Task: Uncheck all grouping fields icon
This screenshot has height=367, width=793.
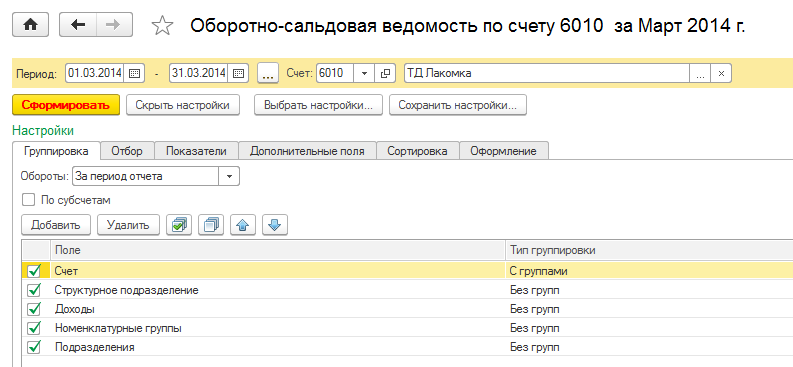Action: 211,225
